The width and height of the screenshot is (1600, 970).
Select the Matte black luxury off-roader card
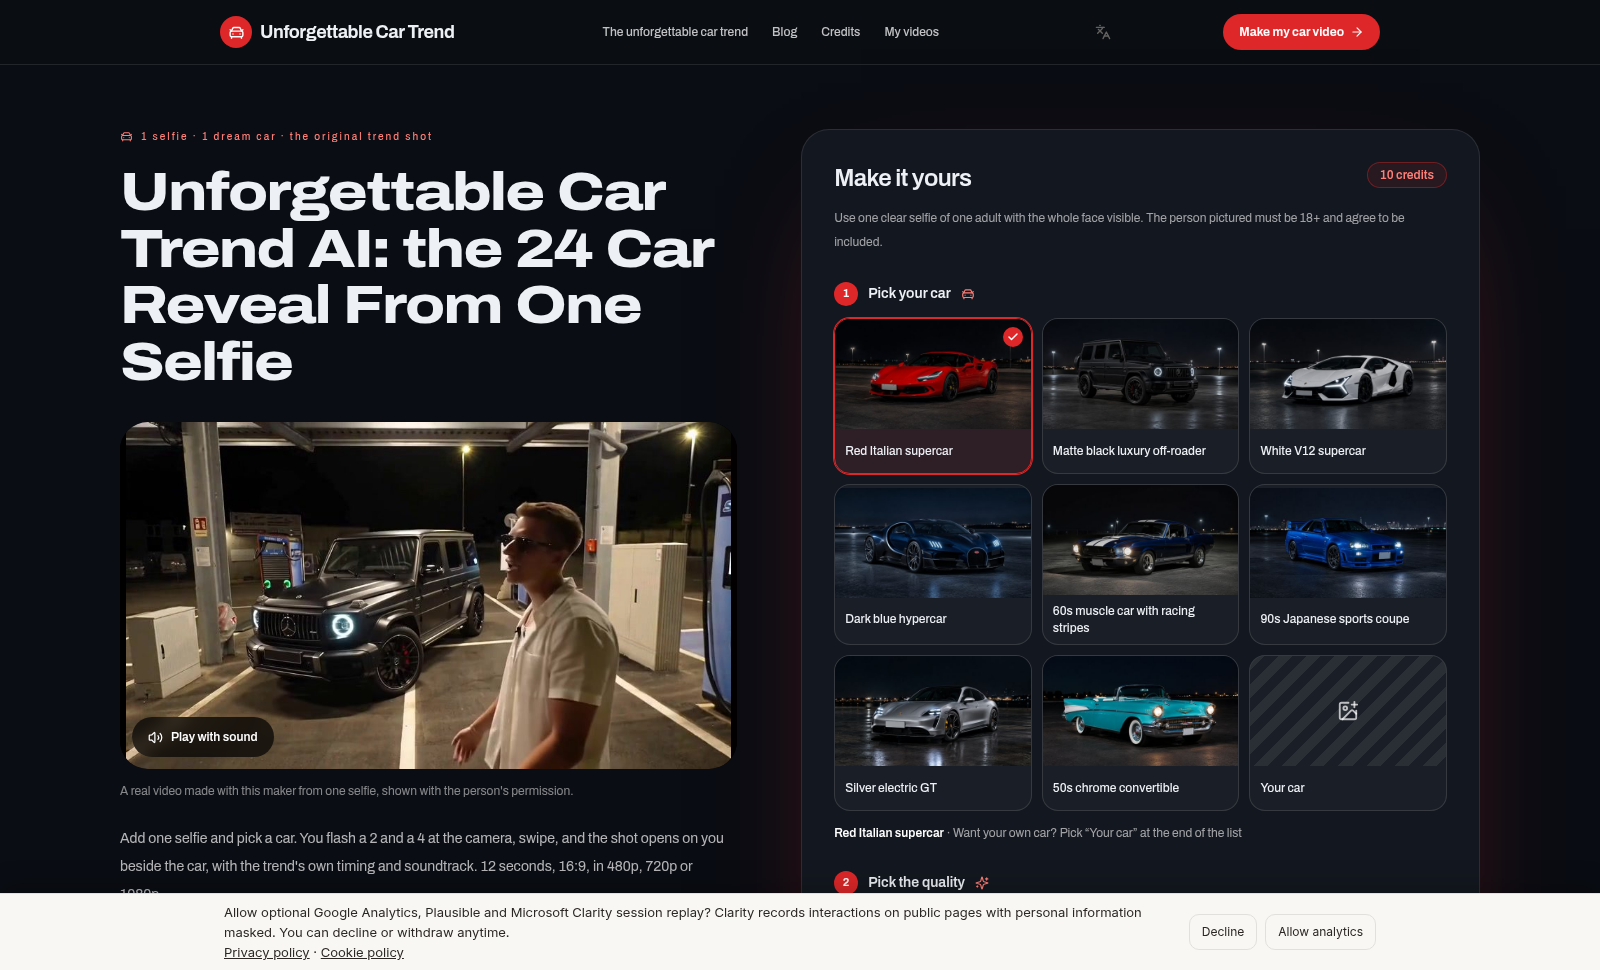click(x=1140, y=396)
